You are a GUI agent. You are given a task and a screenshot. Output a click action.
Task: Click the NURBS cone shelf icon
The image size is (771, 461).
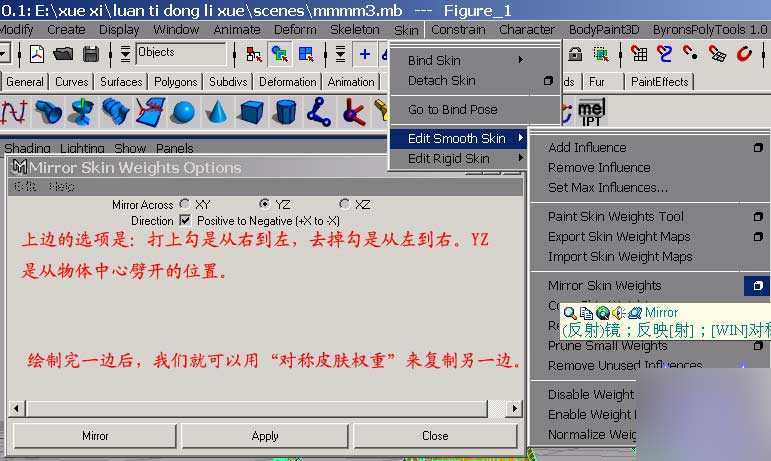(217, 112)
